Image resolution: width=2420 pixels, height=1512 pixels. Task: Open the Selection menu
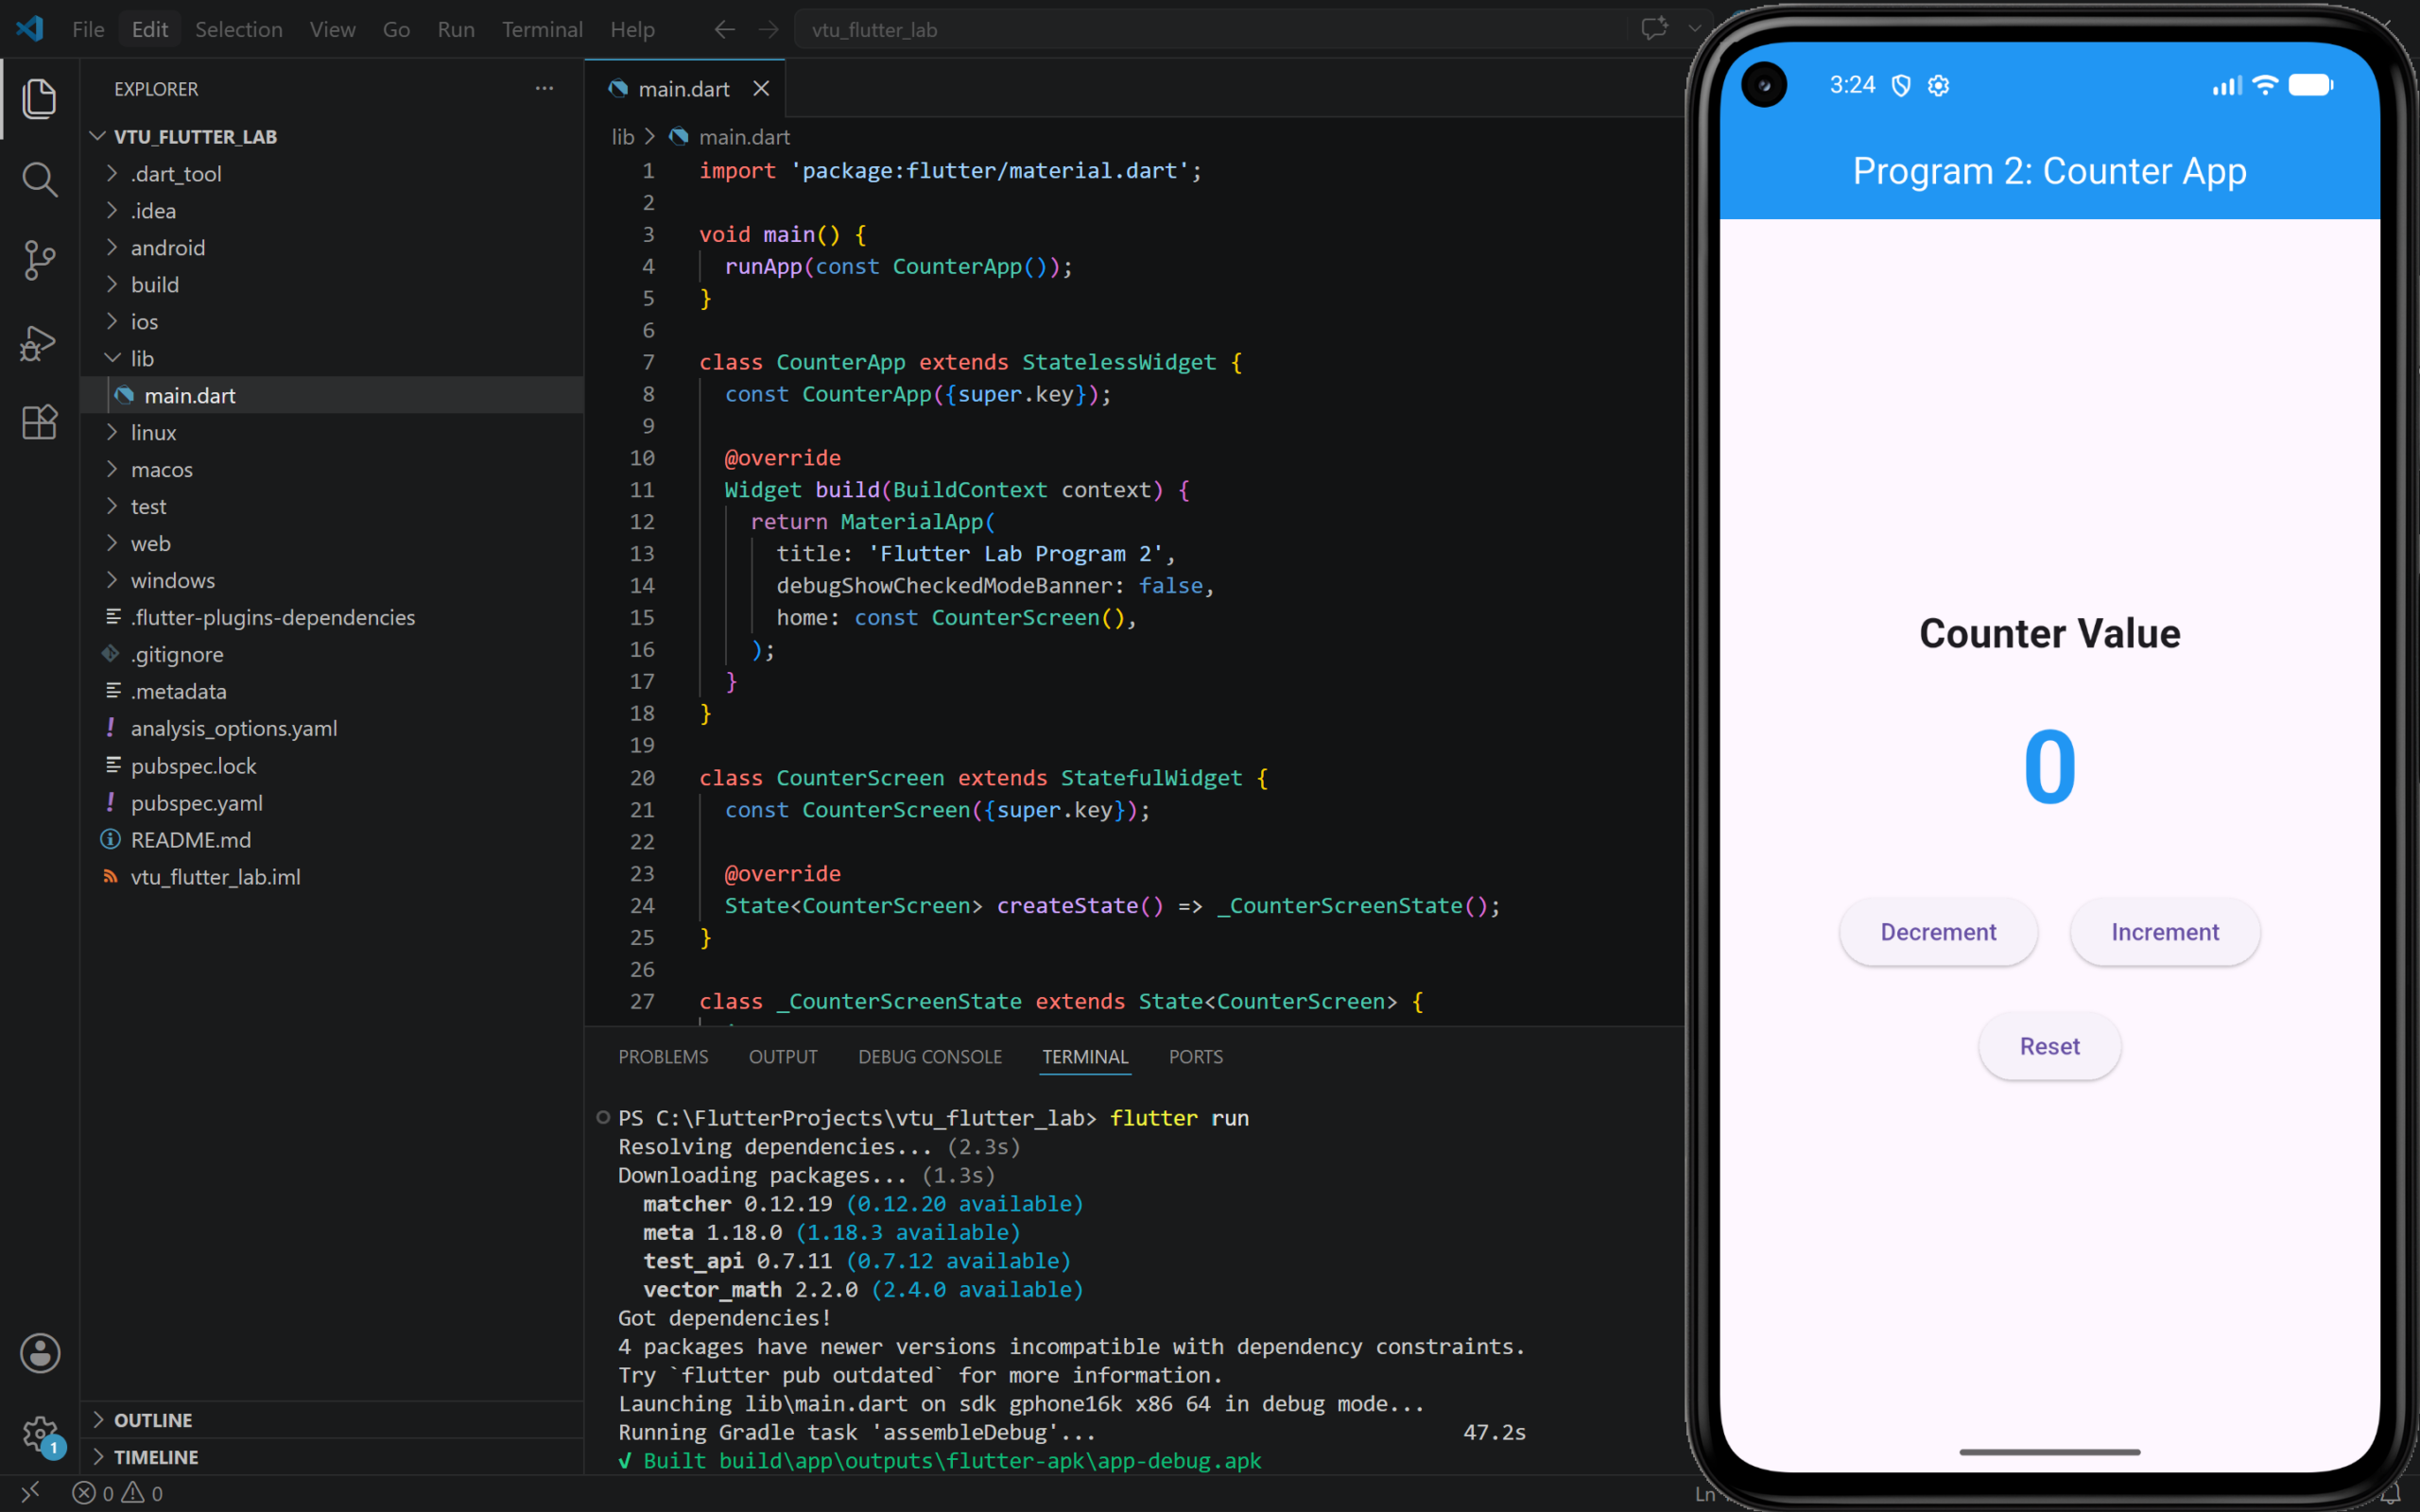[x=239, y=29]
